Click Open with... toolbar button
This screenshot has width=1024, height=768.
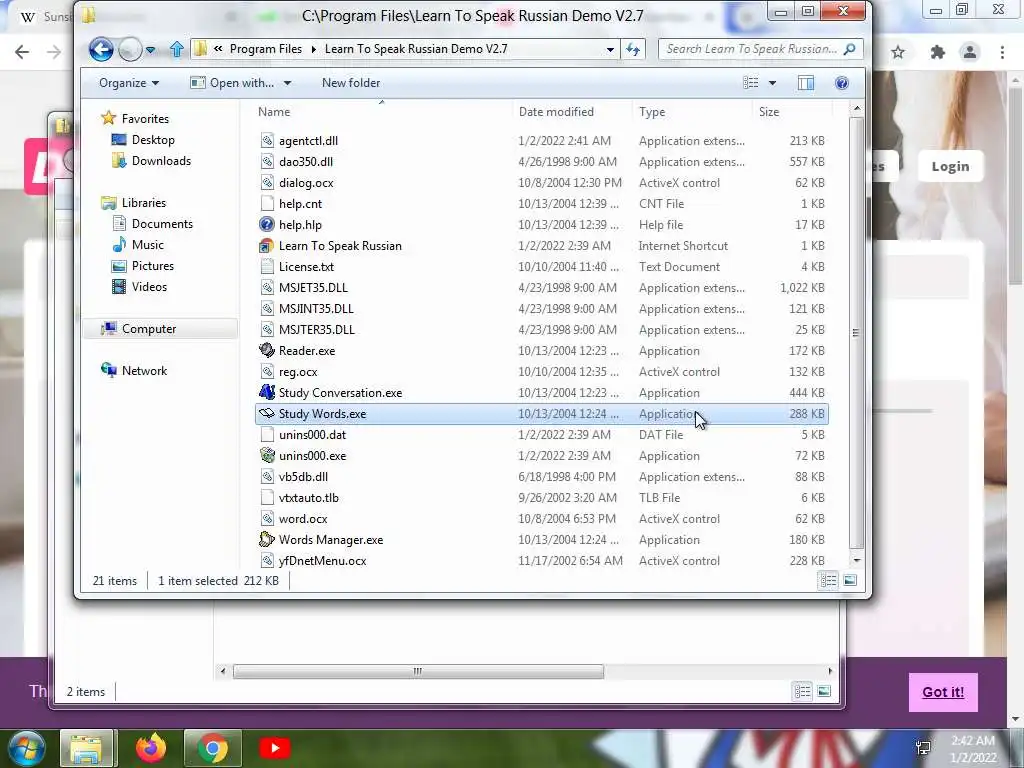[x=232, y=83]
